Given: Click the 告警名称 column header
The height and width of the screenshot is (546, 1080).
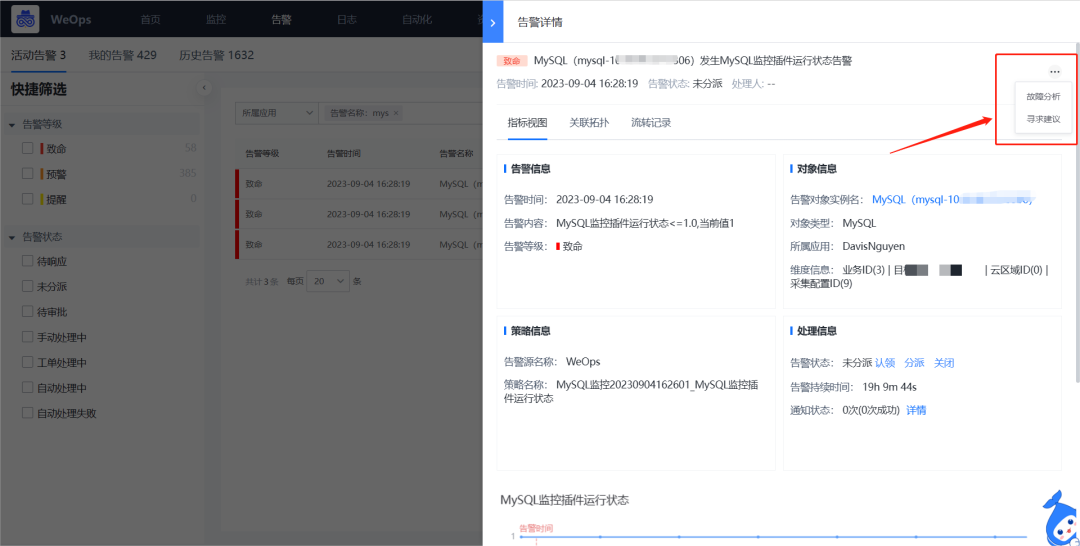Looking at the screenshot, I should (x=456, y=154).
